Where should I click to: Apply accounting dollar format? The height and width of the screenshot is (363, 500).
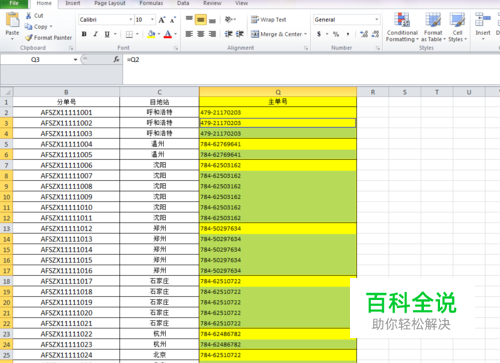point(319,34)
